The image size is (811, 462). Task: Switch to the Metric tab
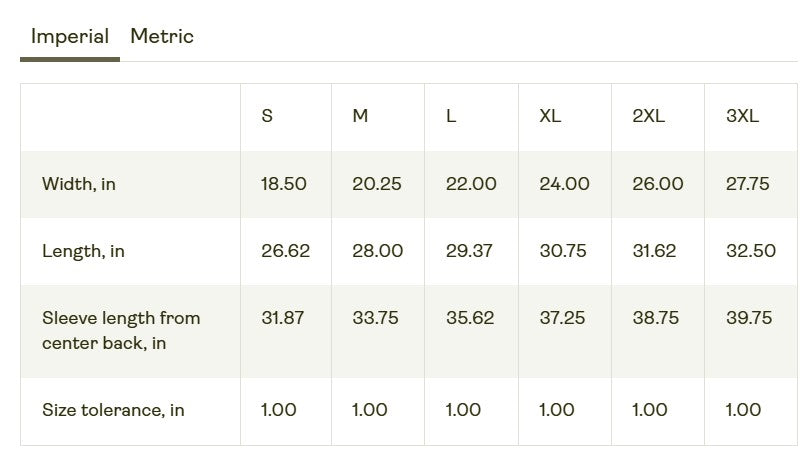162,37
